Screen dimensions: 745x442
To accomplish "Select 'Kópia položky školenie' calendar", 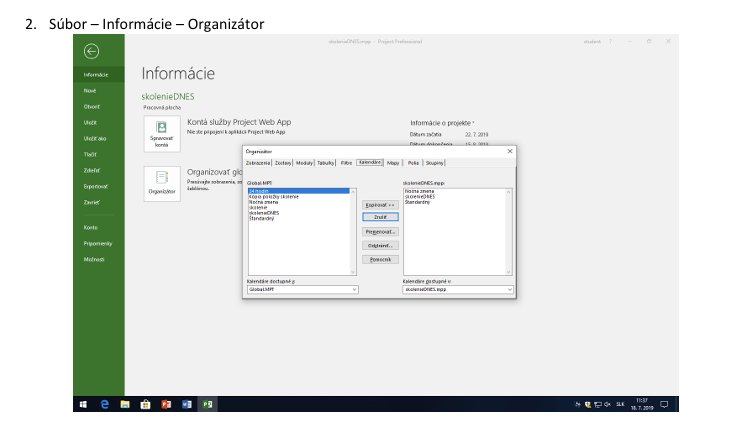I will [274, 197].
